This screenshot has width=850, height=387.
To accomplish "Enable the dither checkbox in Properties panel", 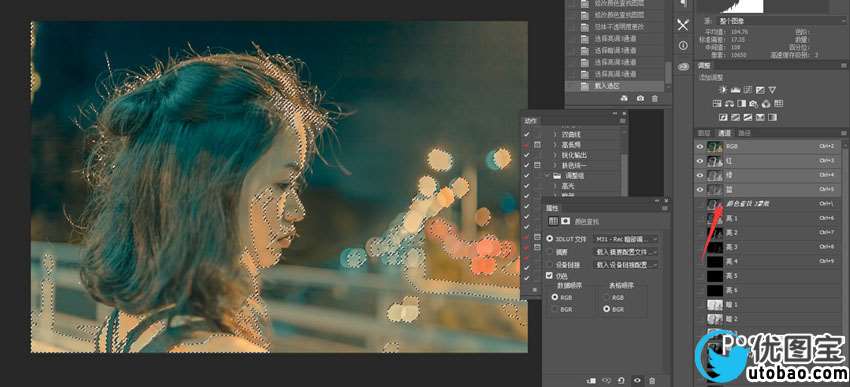I will tap(549, 276).
